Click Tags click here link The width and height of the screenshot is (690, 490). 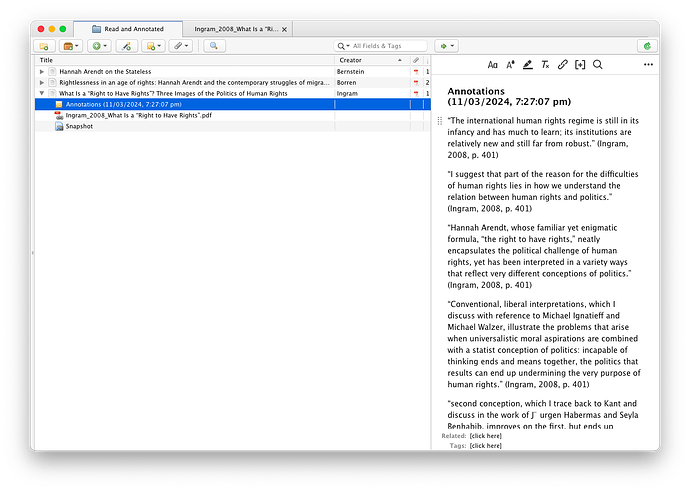point(485,446)
